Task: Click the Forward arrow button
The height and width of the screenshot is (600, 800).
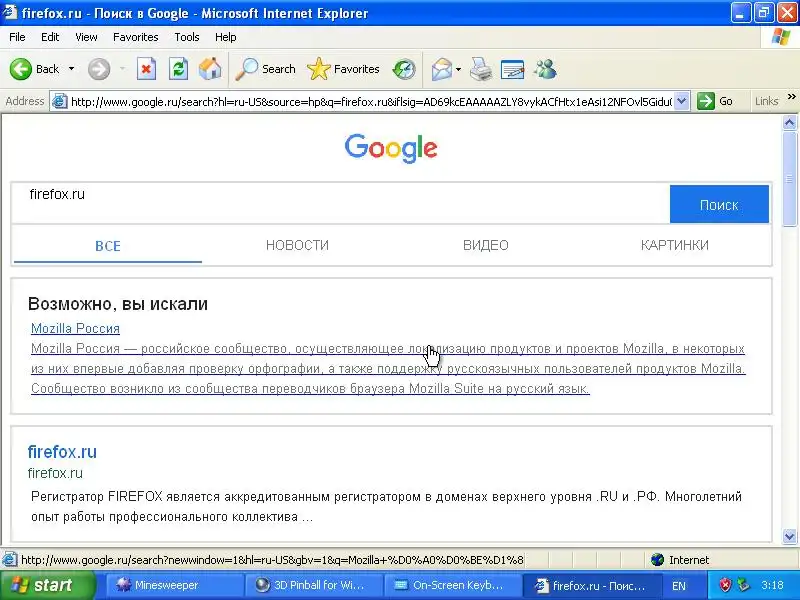Action: coord(99,69)
